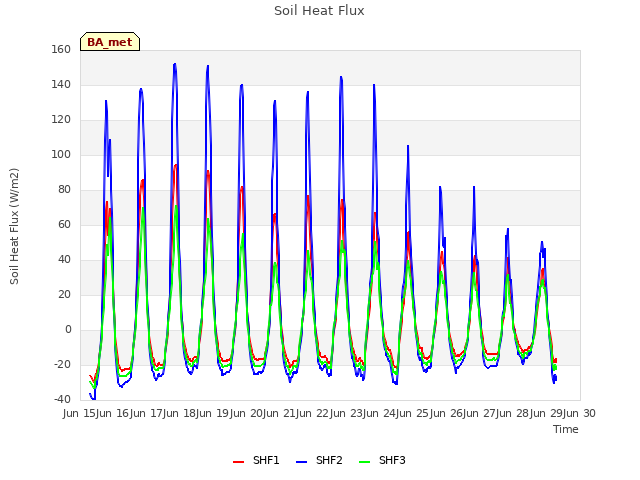Click the 160 y-axis tick label

click(61, 49)
